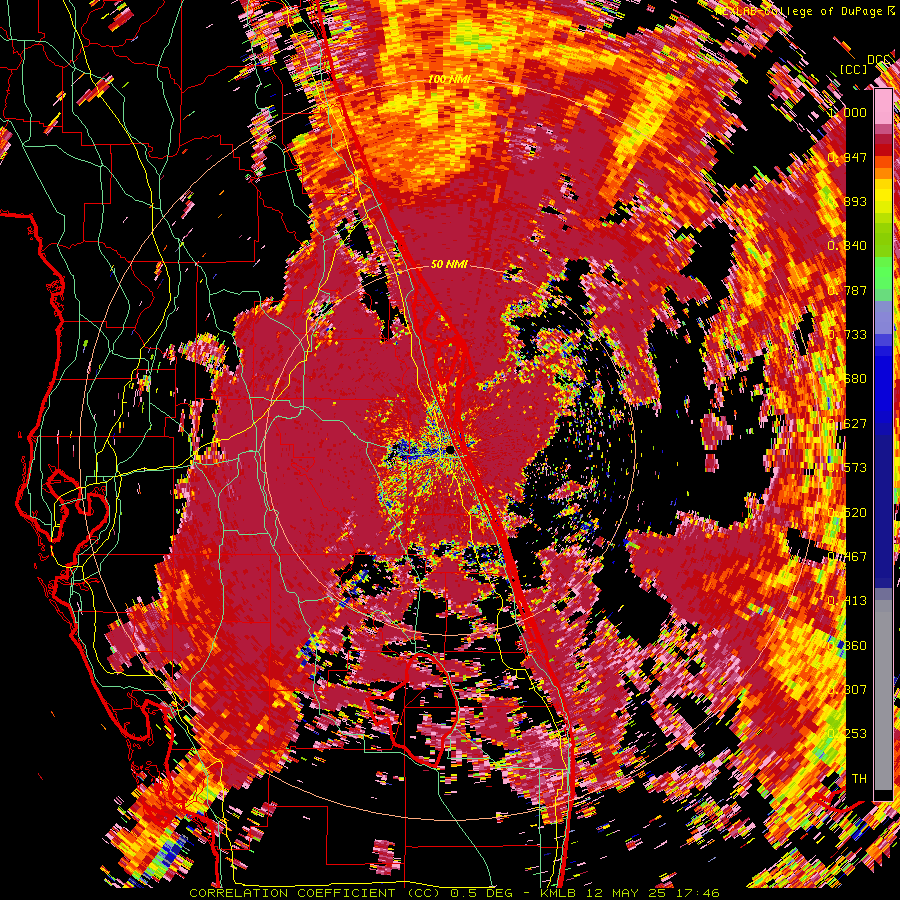Viewport: 900px width, 900px height.
Task: Select the 0.520 legend value
Action: [x=847, y=512]
